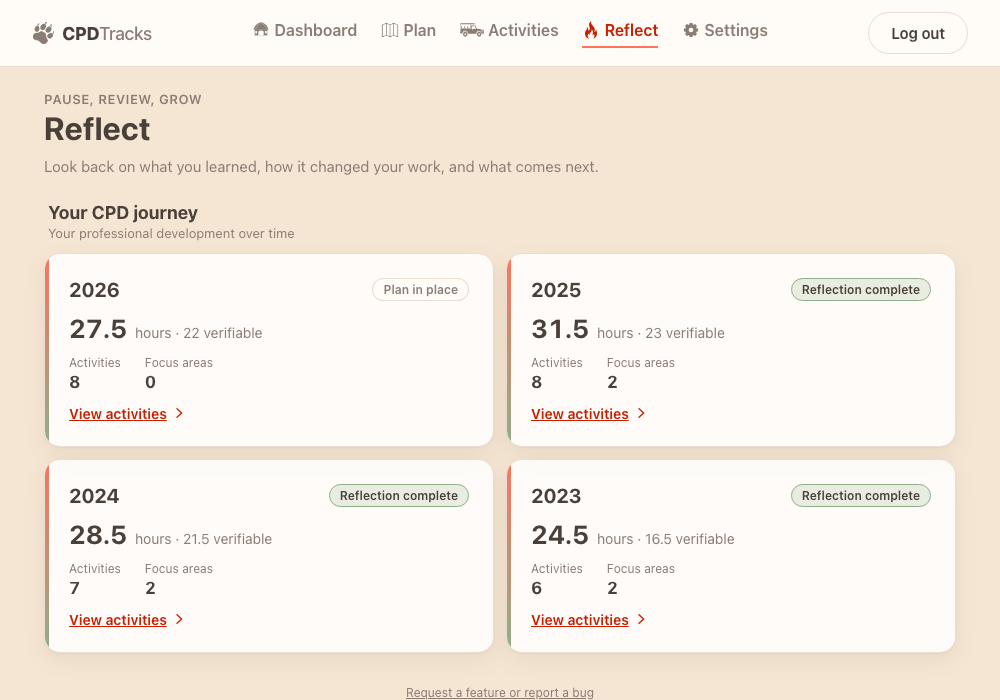Click the 2024 year heading

[94, 496]
